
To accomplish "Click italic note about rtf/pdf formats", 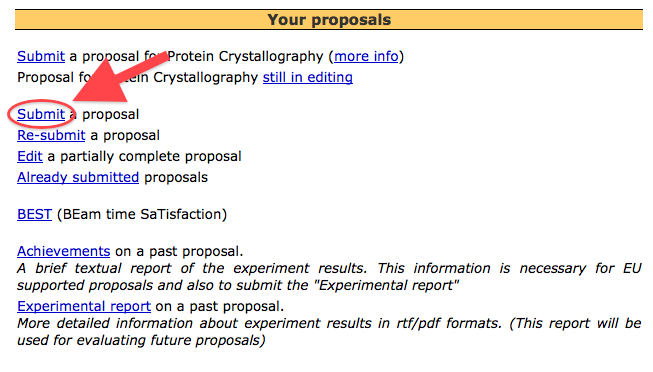I will [329, 332].
